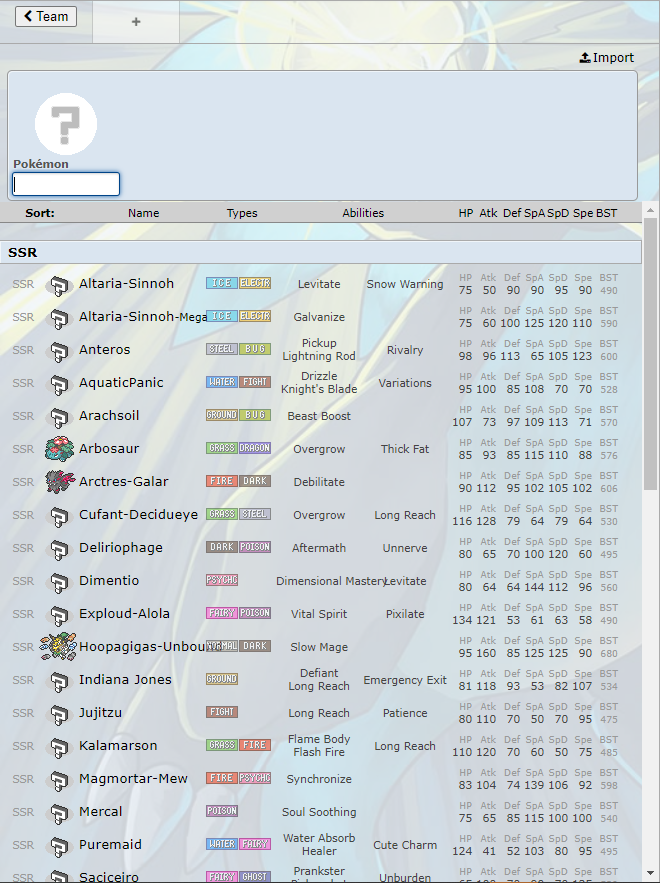This screenshot has height=883, width=660.
Task: Click the Poison type badge on Mercal
Action: [x=222, y=810]
